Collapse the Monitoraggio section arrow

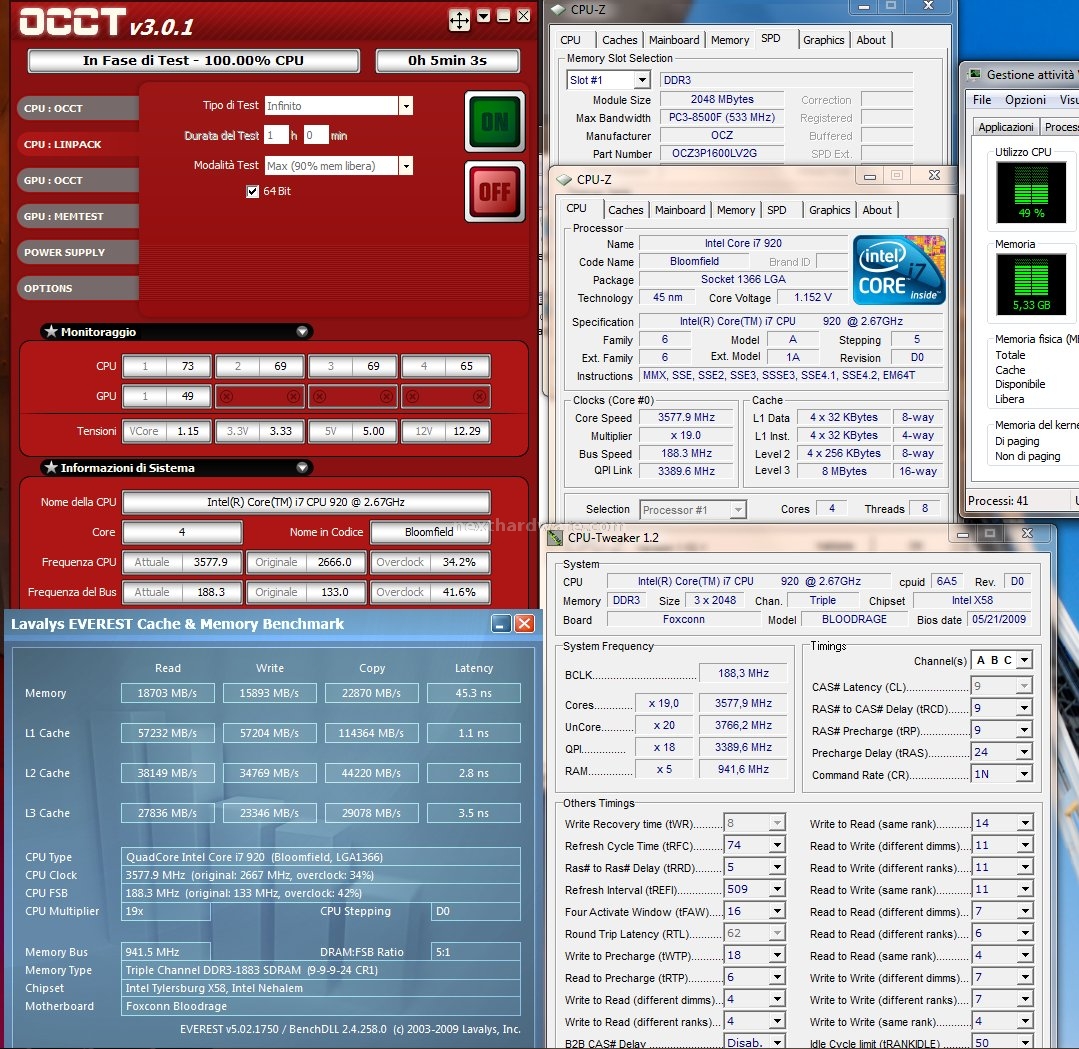tap(302, 332)
